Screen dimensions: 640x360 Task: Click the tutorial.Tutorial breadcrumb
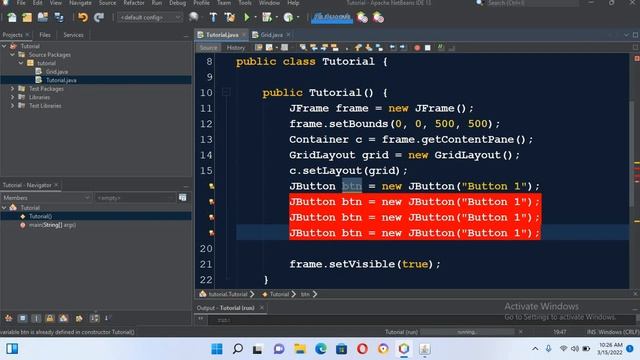(x=227, y=294)
